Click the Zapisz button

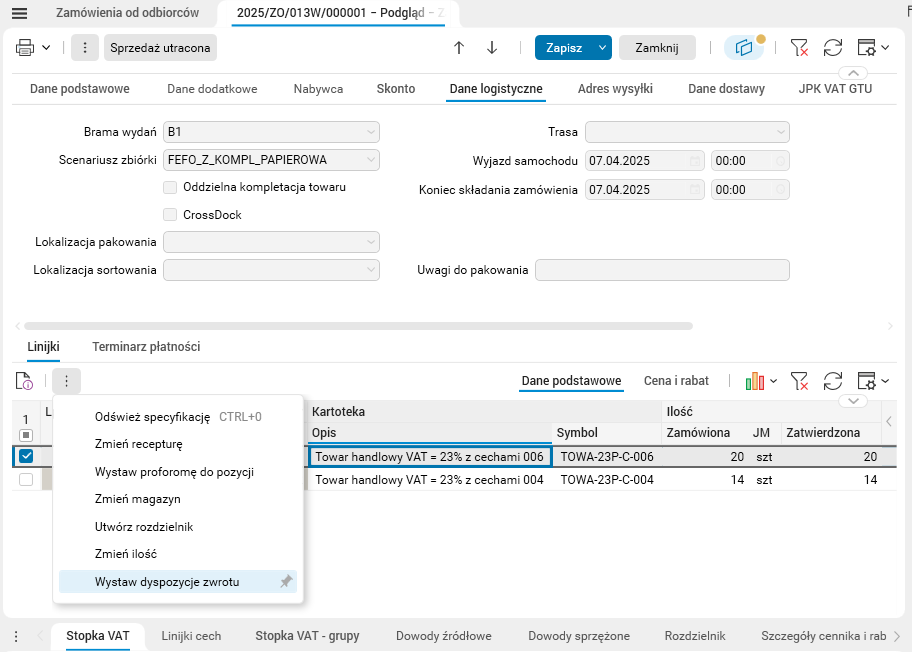(564, 48)
